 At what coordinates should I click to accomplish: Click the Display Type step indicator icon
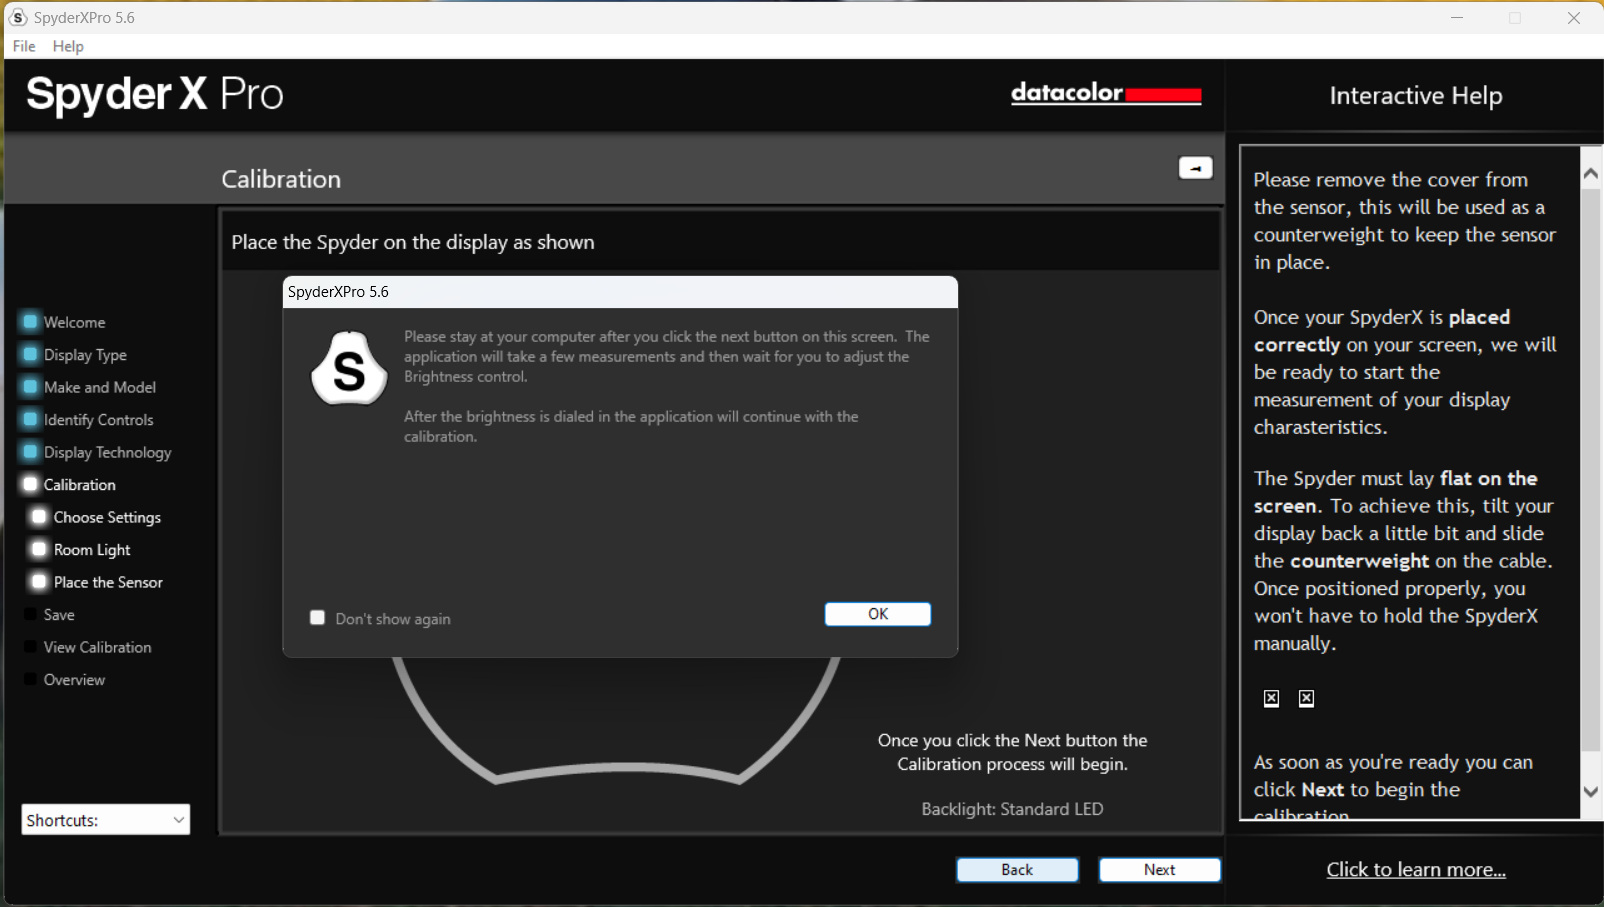point(30,354)
